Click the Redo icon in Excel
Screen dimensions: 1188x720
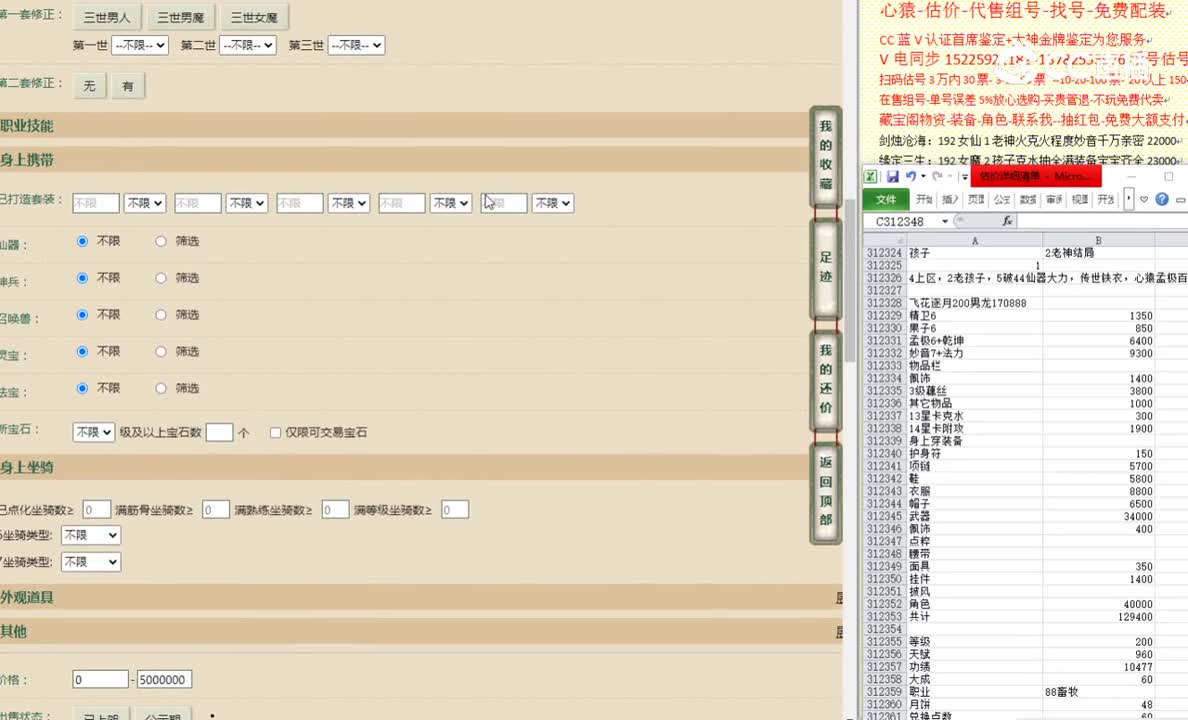click(937, 176)
